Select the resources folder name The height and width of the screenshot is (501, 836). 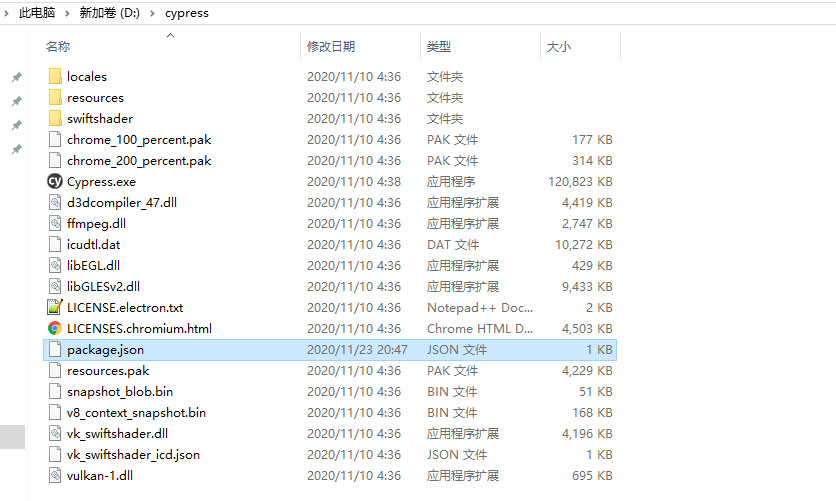pos(95,98)
